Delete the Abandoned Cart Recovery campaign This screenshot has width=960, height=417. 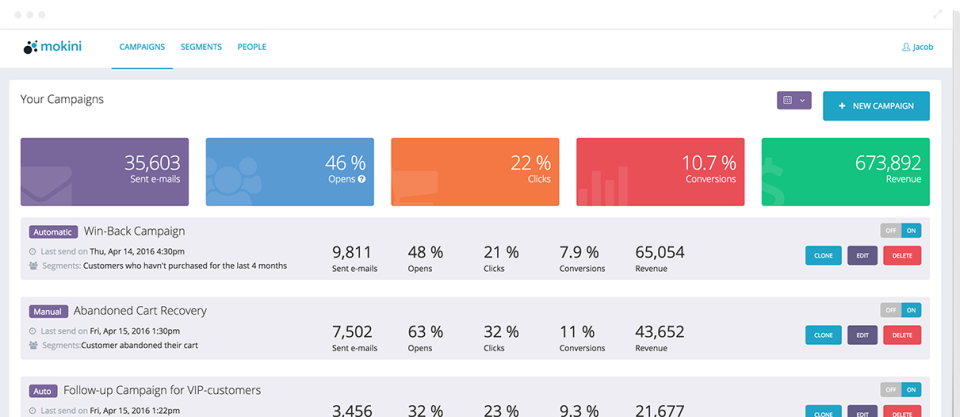[x=902, y=335]
